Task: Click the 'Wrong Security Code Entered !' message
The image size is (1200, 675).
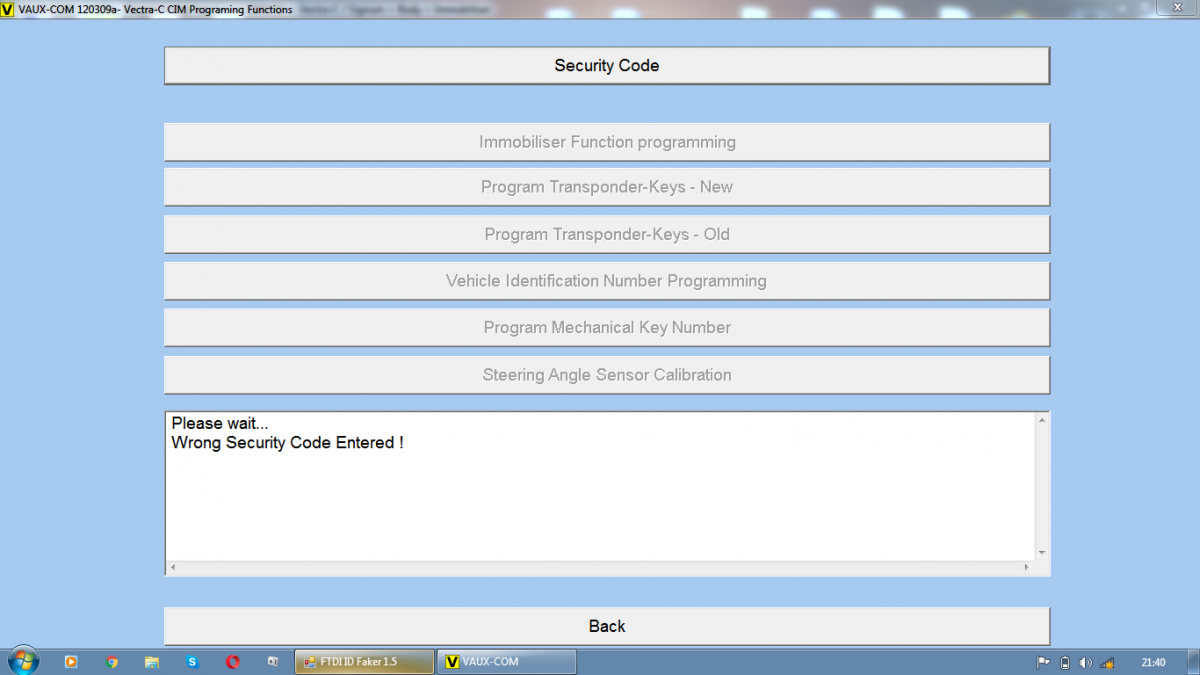Action: [x=288, y=442]
